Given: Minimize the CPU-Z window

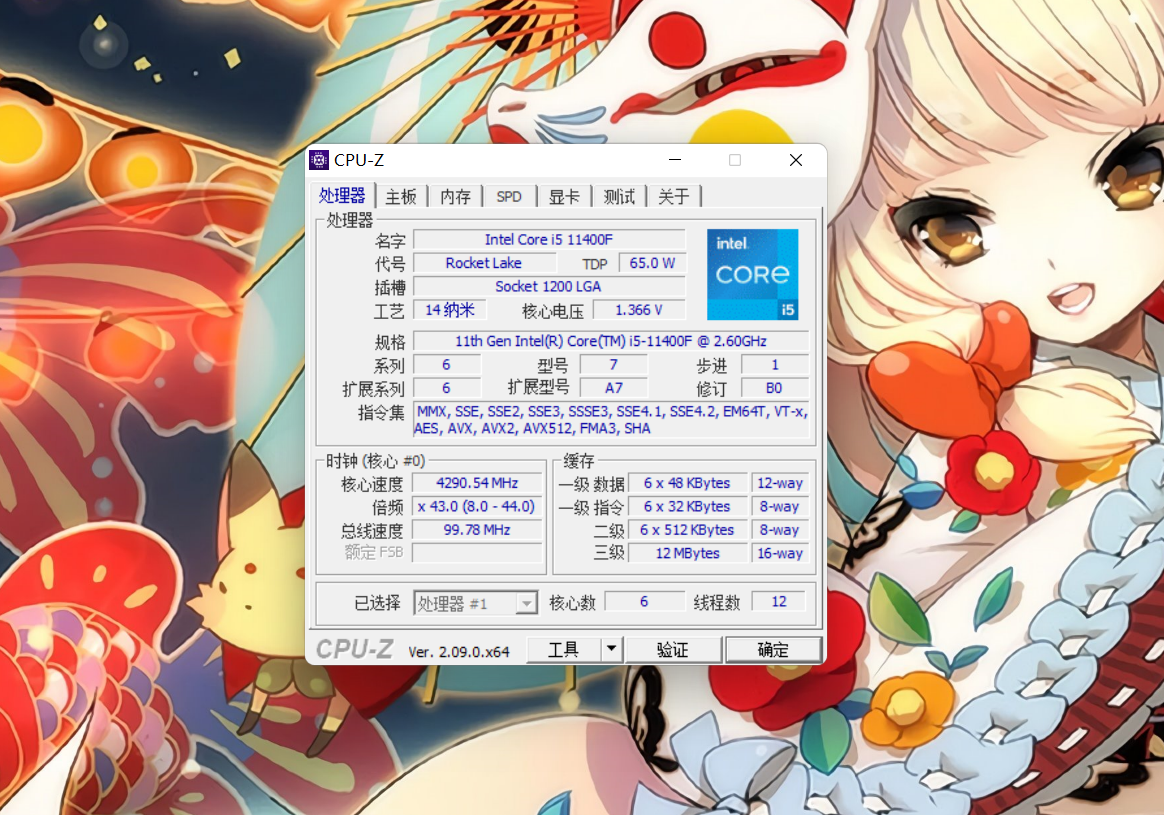Looking at the screenshot, I should (675, 160).
